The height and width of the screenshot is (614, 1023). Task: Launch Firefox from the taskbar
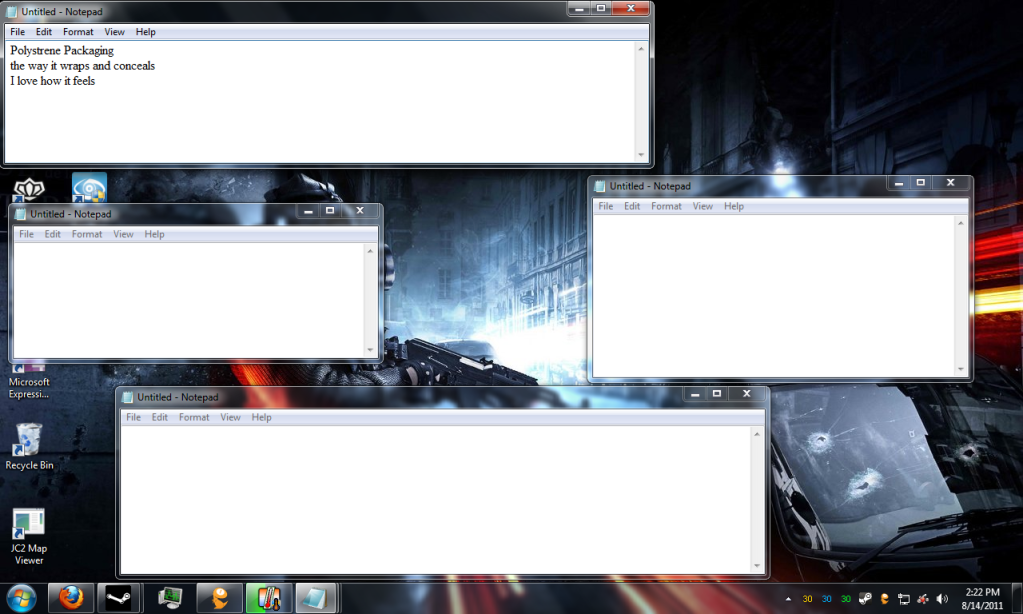click(x=71, y=598)
